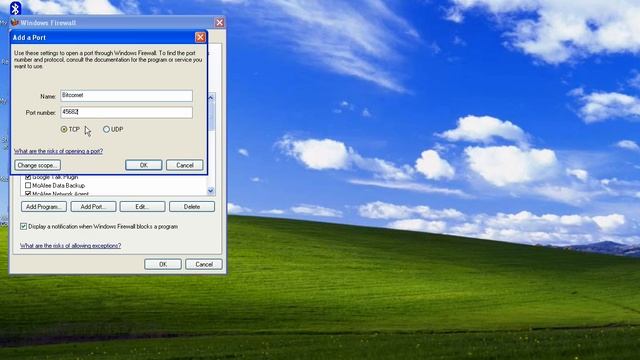Click the Delete button in Windows Firewall
Viewport: 640px width, 360px height.
pos(192,207)
